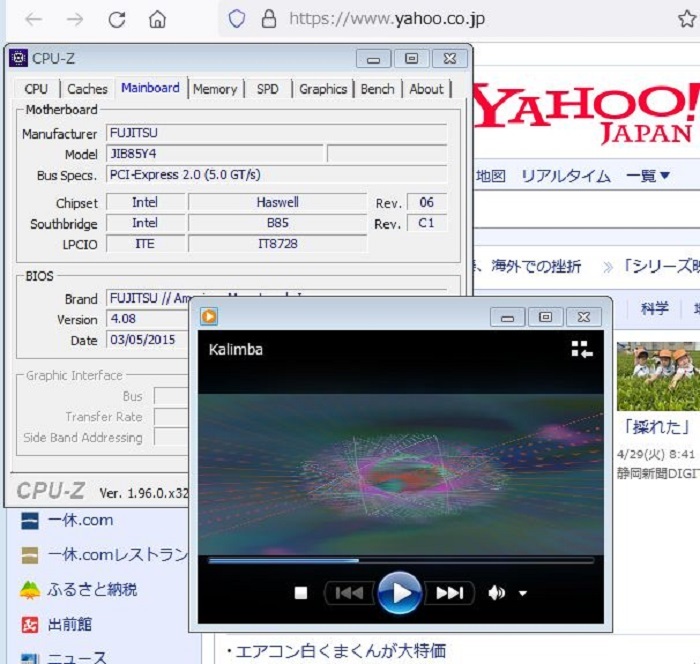Select the Mainboard tab in CPU-Z

coord(150,88)
